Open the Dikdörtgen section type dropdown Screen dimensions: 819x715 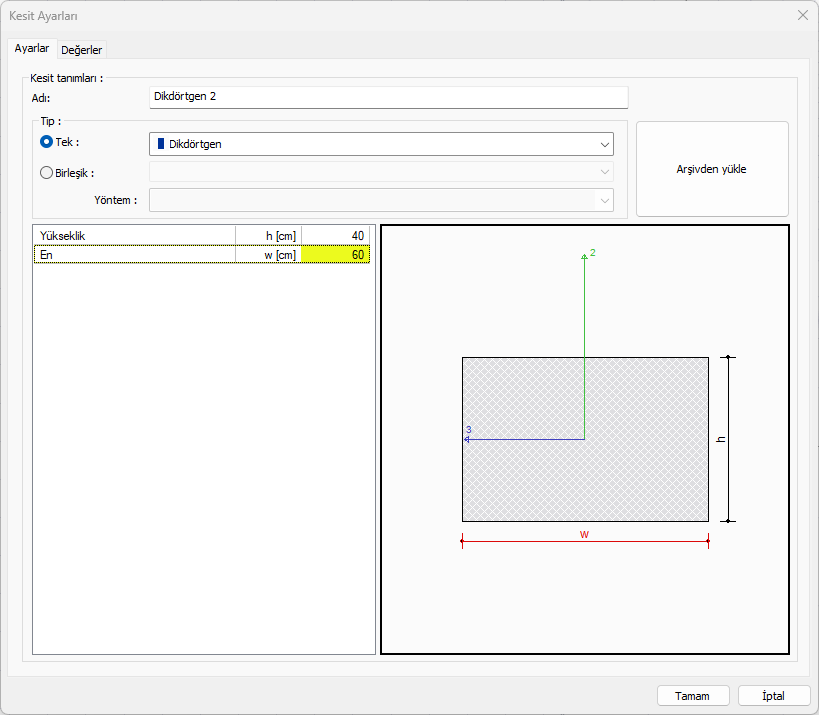[381, 144]
